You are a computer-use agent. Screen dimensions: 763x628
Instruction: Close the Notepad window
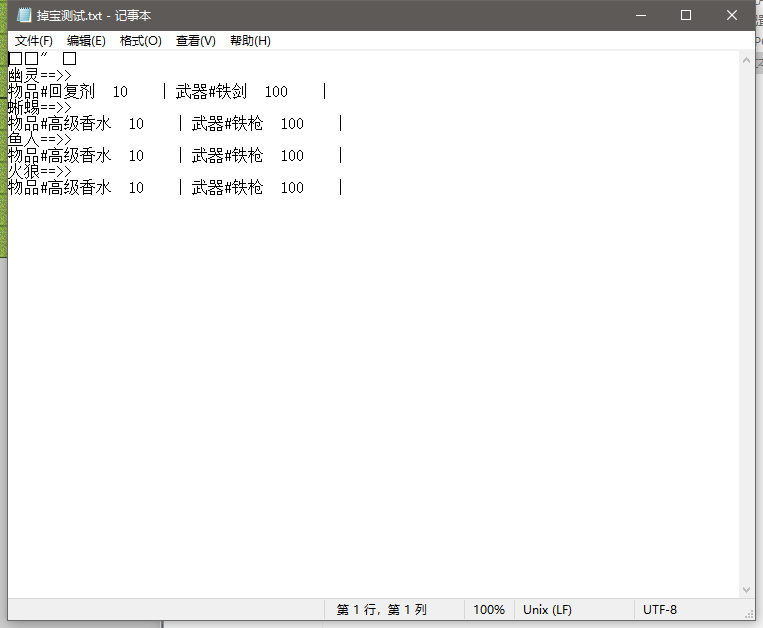point(731,15)
